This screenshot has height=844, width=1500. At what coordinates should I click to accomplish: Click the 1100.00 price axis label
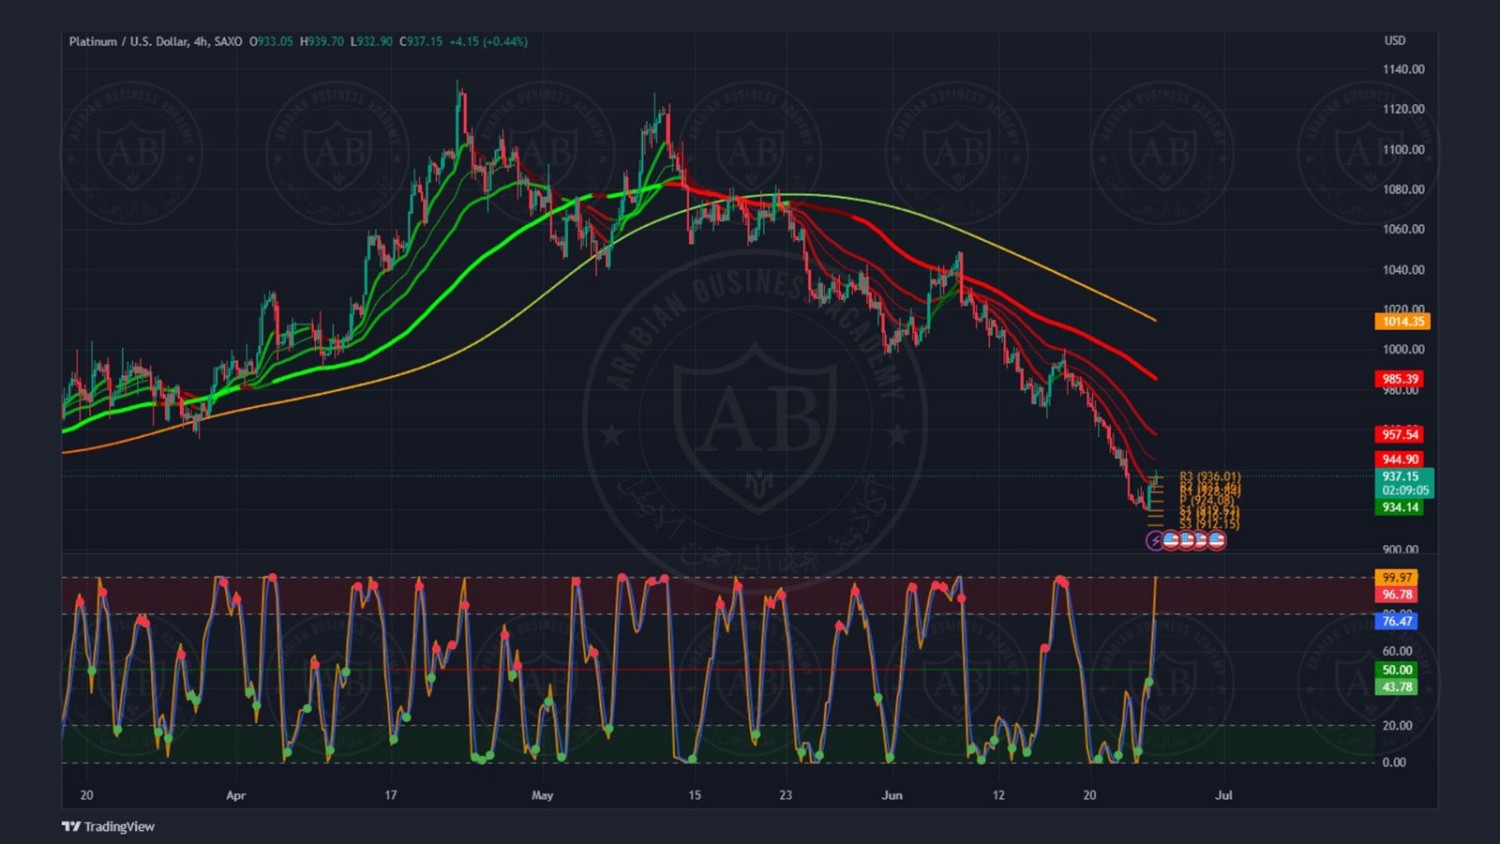1403,149
